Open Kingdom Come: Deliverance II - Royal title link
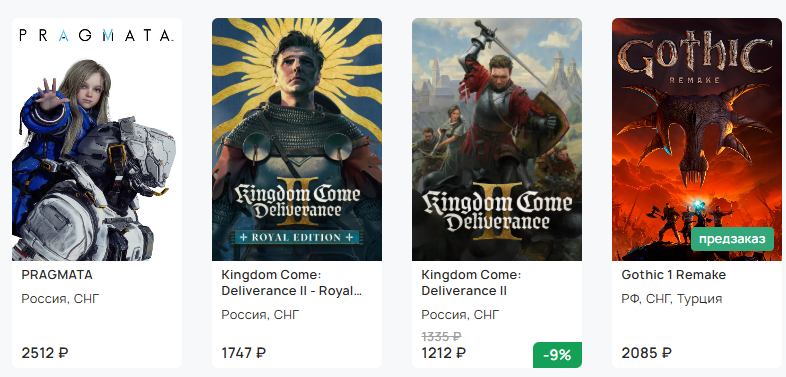This screenshot has width=786, height=377. coord(291,283)
